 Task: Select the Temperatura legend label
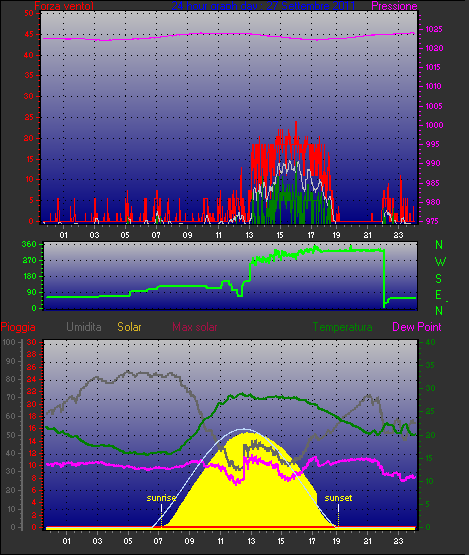click(342, 327)
